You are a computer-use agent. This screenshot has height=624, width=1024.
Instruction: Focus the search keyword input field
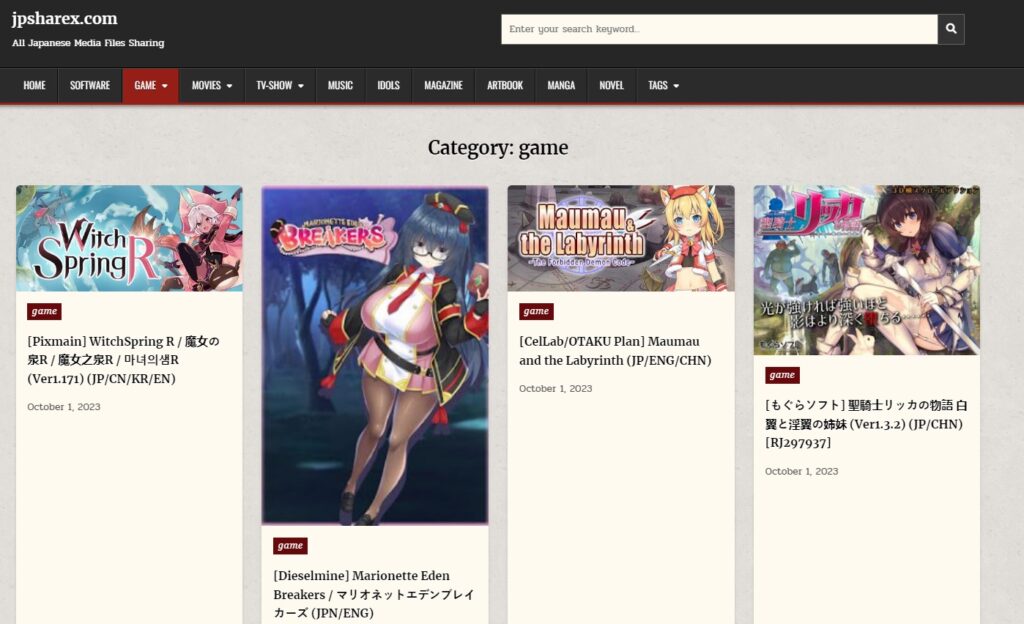point(719,29)
